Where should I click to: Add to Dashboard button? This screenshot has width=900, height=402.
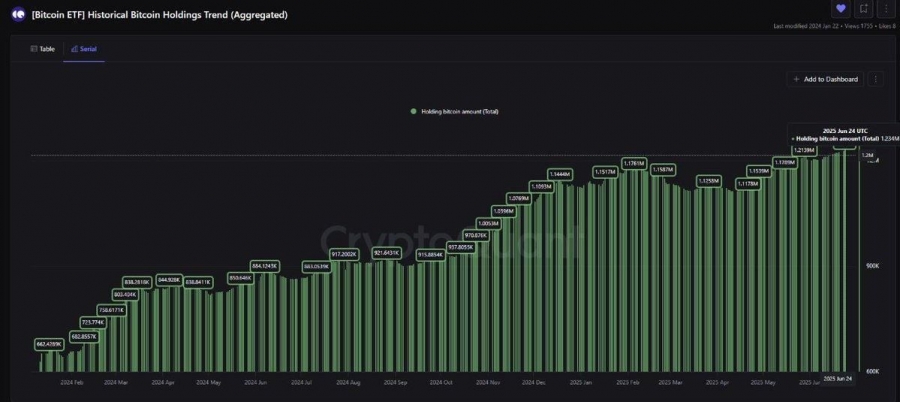pyautogui.click(x=825, y=79)
